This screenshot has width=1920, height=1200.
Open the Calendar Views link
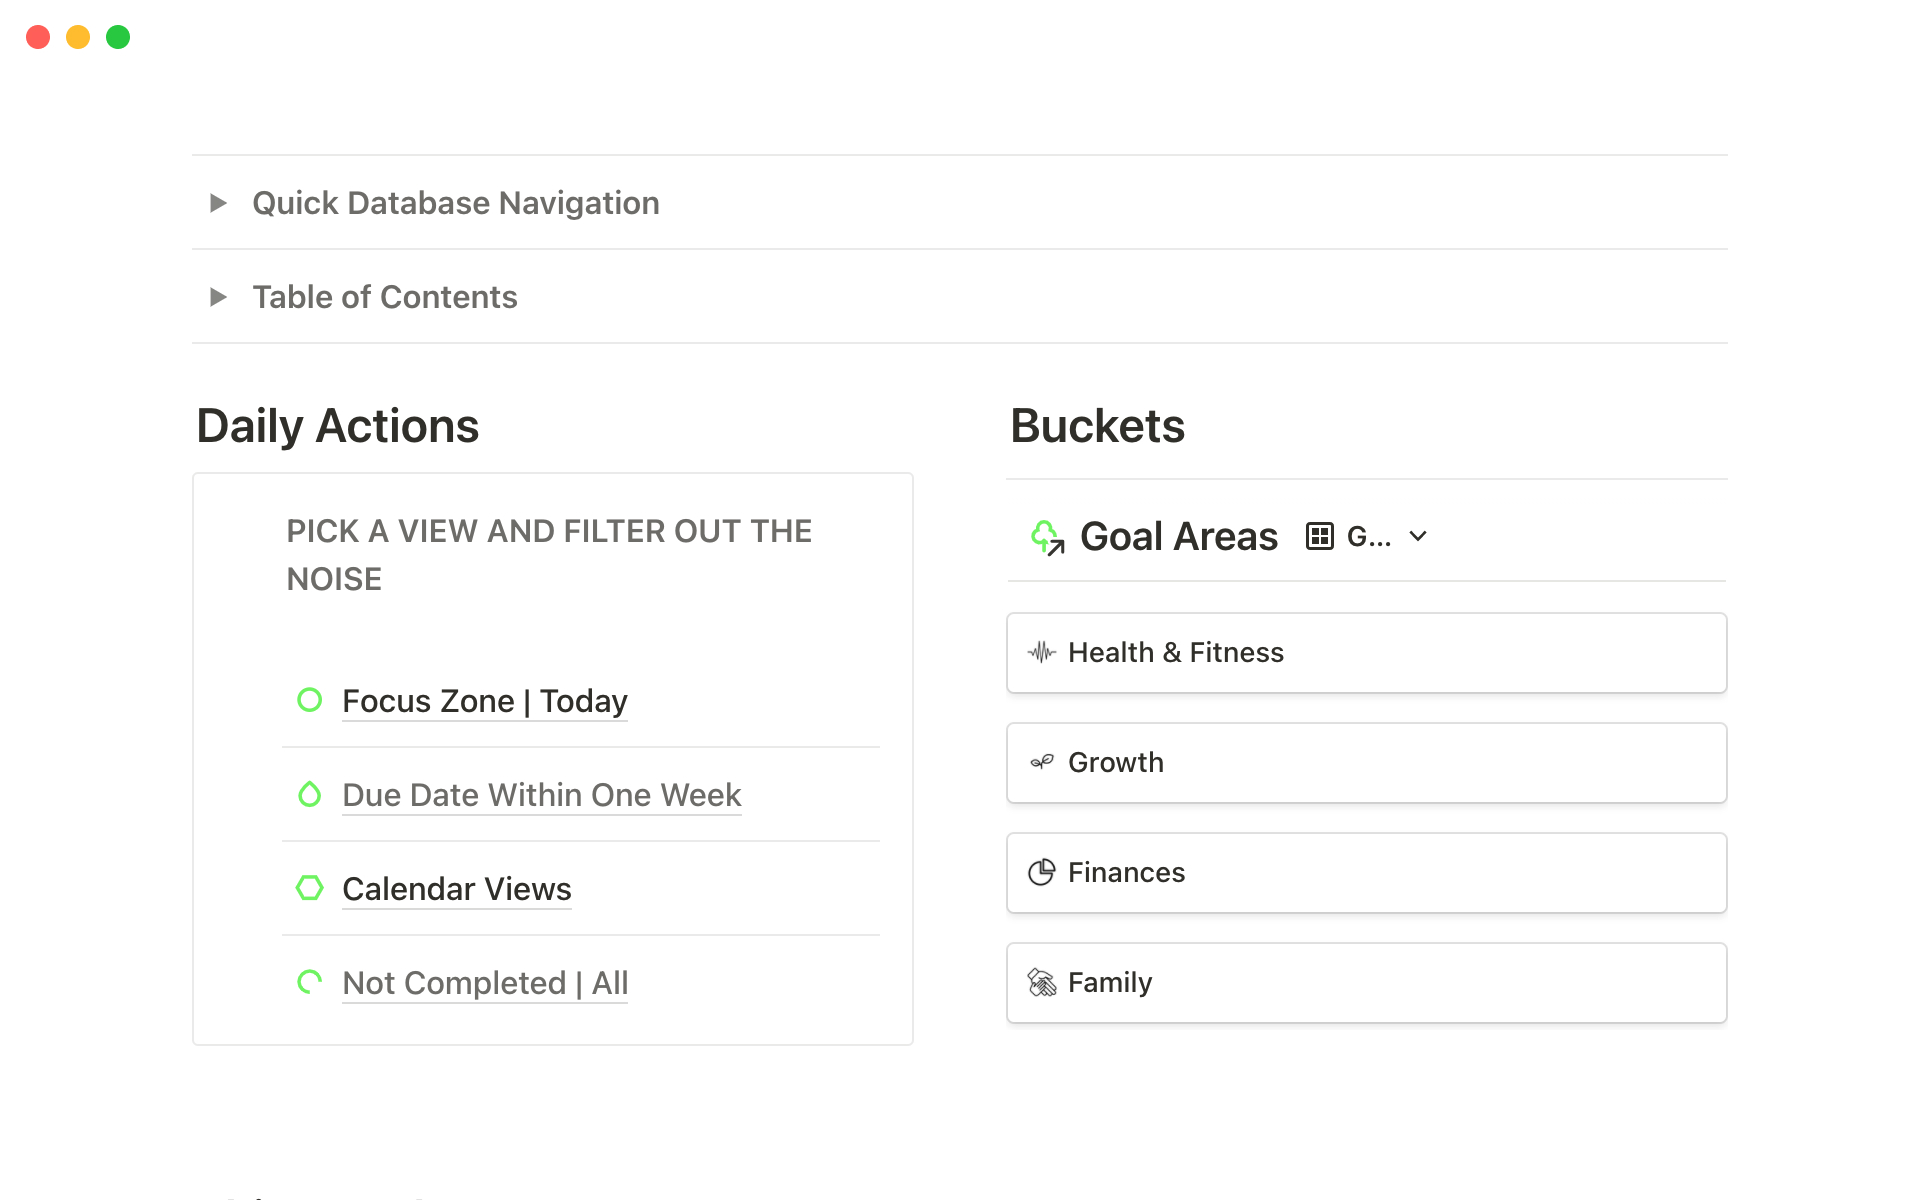(x=456, y=889)
